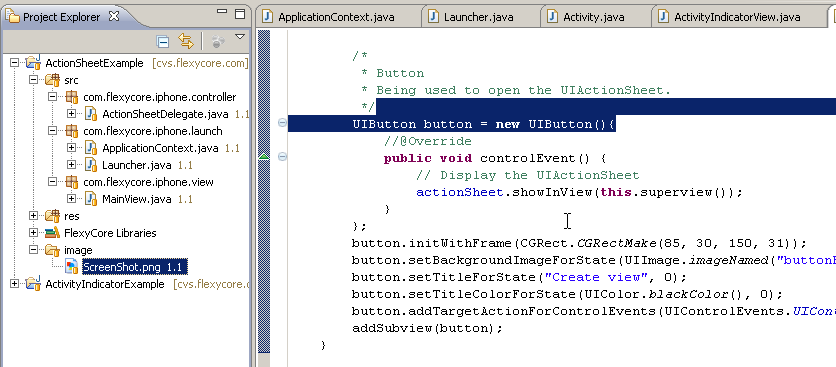The height and width of the screenshot is (367, 836).
Task: Click MainView.java file icon
Action: pyautogui.click(x=91, y=199)
